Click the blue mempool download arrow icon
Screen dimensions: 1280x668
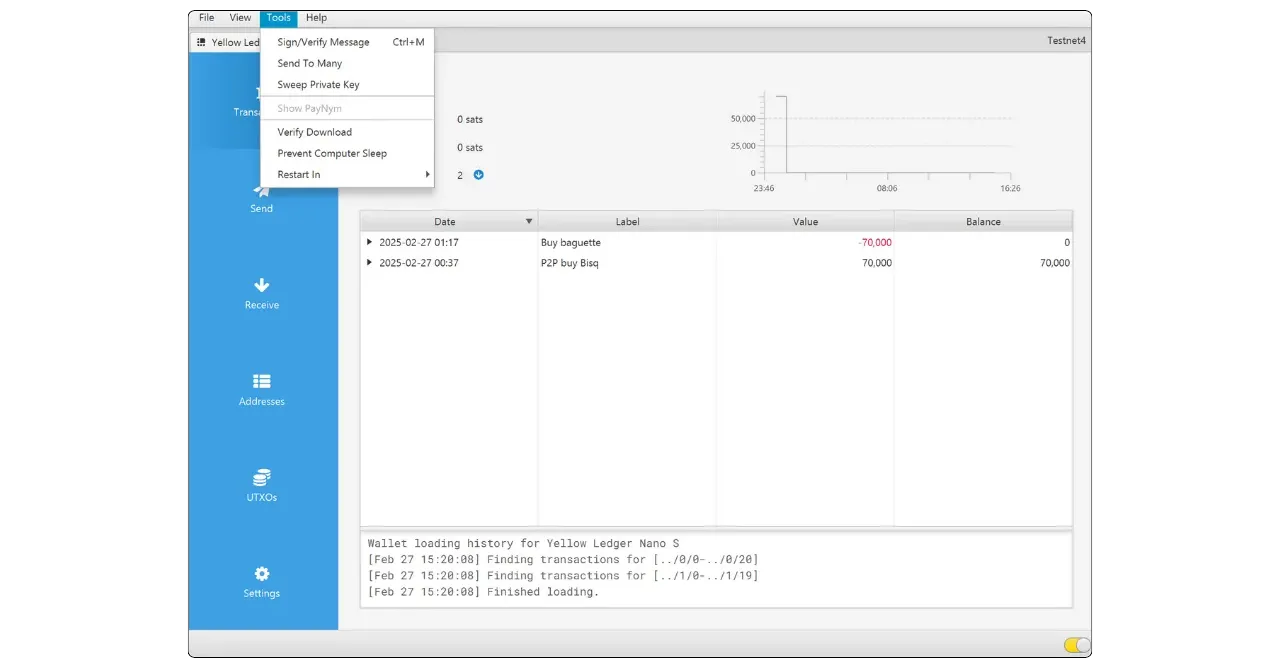[478, 175]
